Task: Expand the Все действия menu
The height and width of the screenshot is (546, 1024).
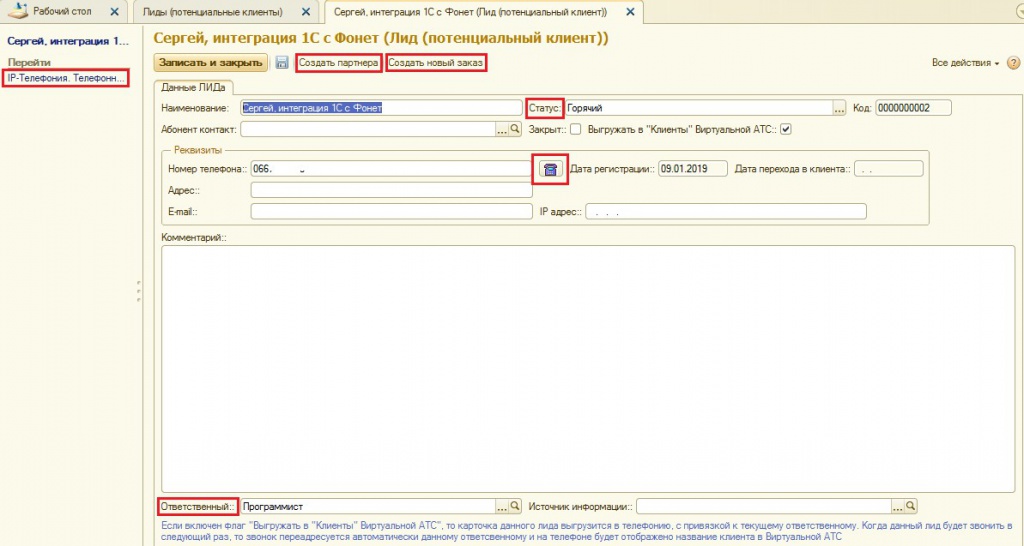Action: [x=965, y=63]
